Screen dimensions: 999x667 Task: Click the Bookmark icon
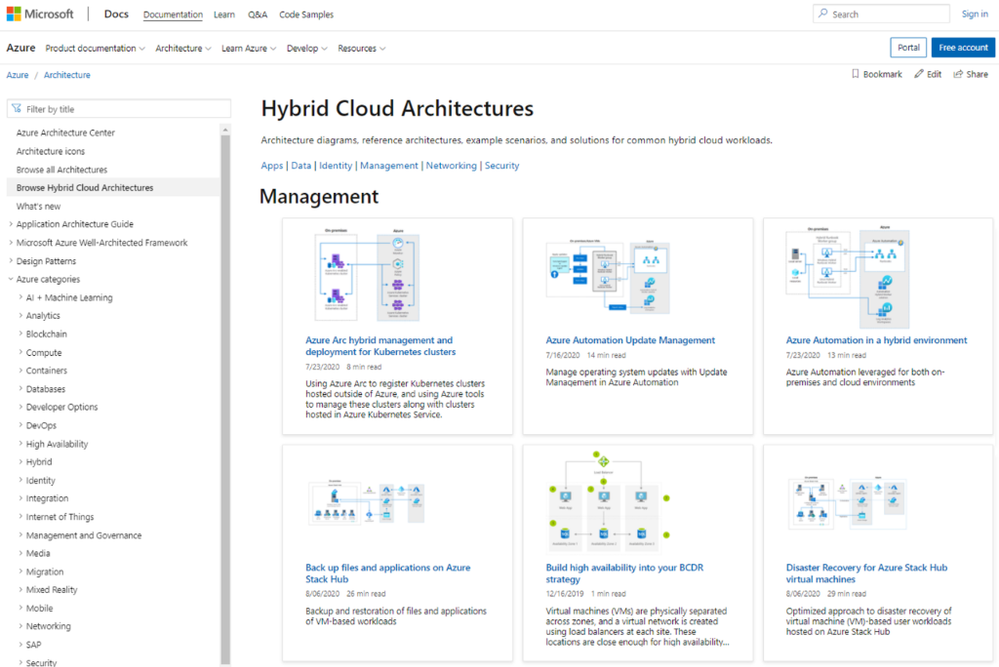point(855,74)
